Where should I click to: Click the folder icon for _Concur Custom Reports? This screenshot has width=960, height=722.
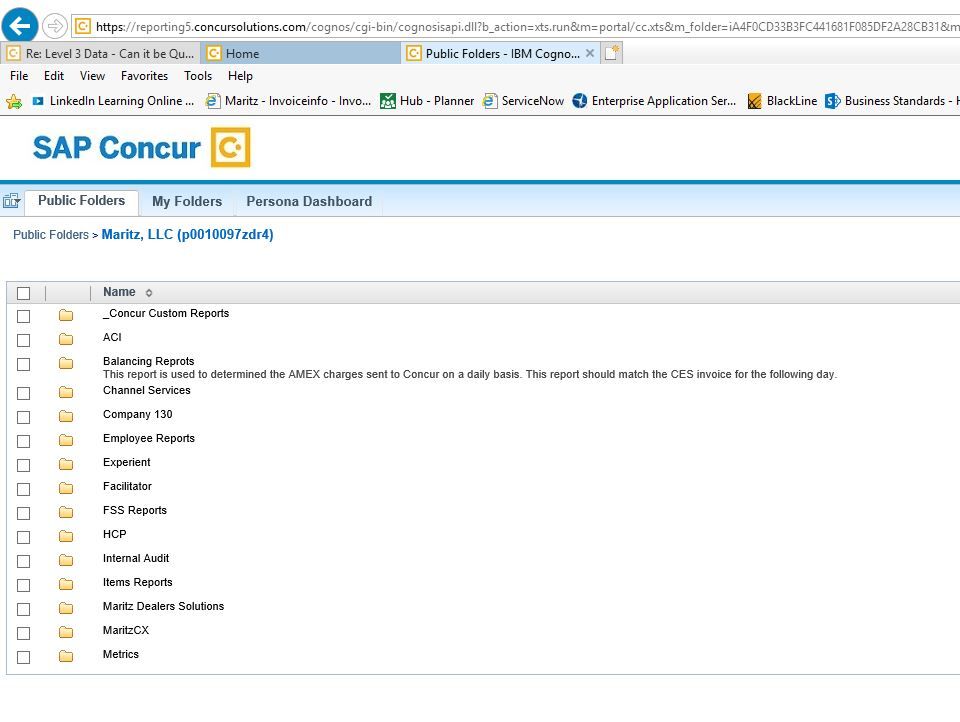coord(66,315)
